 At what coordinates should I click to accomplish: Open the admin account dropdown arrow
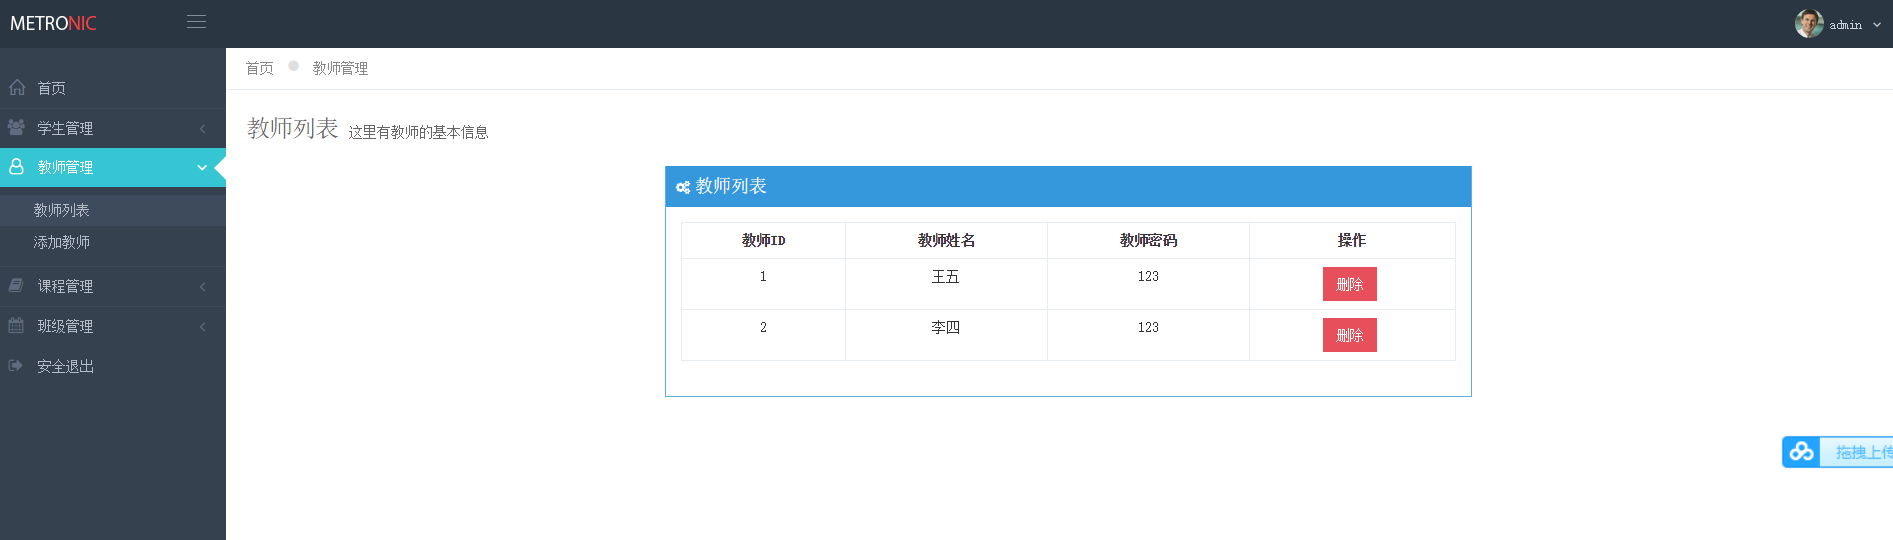coord(1877,25)
